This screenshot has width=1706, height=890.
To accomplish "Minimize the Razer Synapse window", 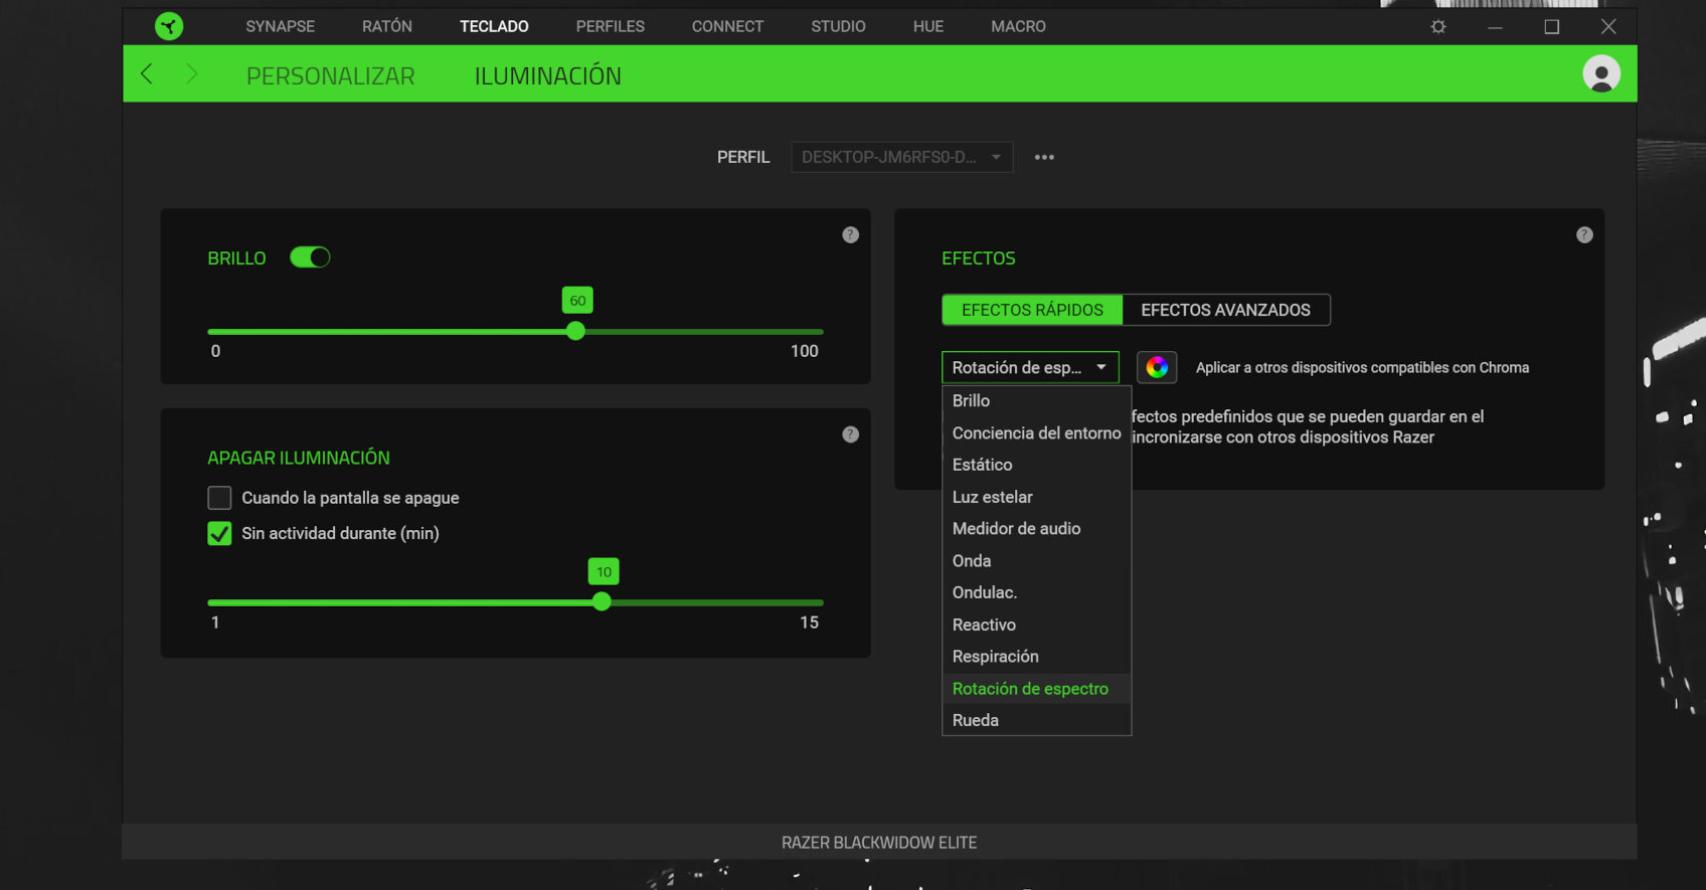I will [x=1495, y=27].
